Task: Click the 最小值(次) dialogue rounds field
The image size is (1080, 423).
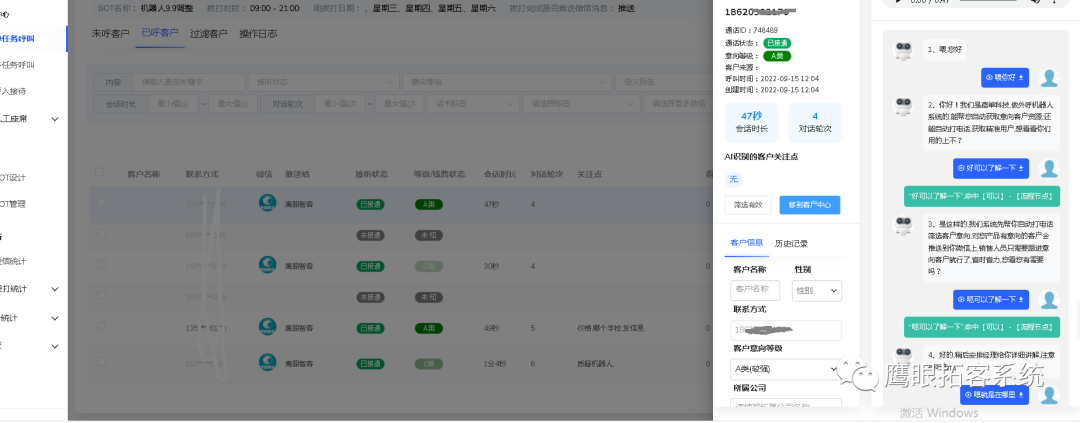Action: click(339, 104)
